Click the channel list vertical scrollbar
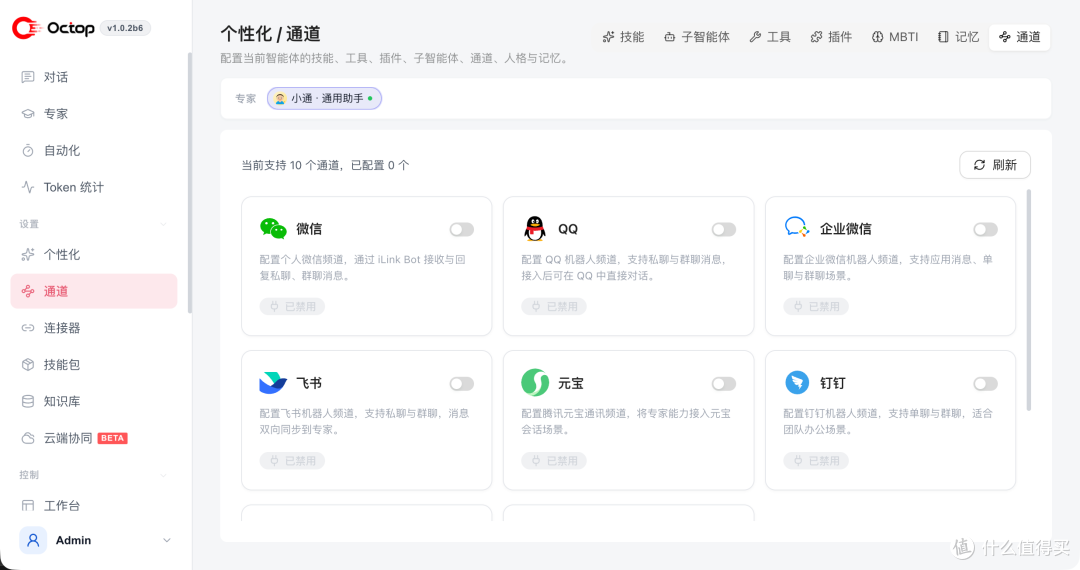The image size is (1080, 570). 1029,300
